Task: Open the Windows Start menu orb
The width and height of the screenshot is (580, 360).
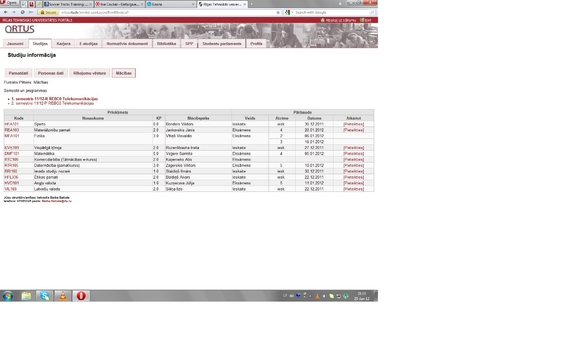Action: [x=8, y=296]
